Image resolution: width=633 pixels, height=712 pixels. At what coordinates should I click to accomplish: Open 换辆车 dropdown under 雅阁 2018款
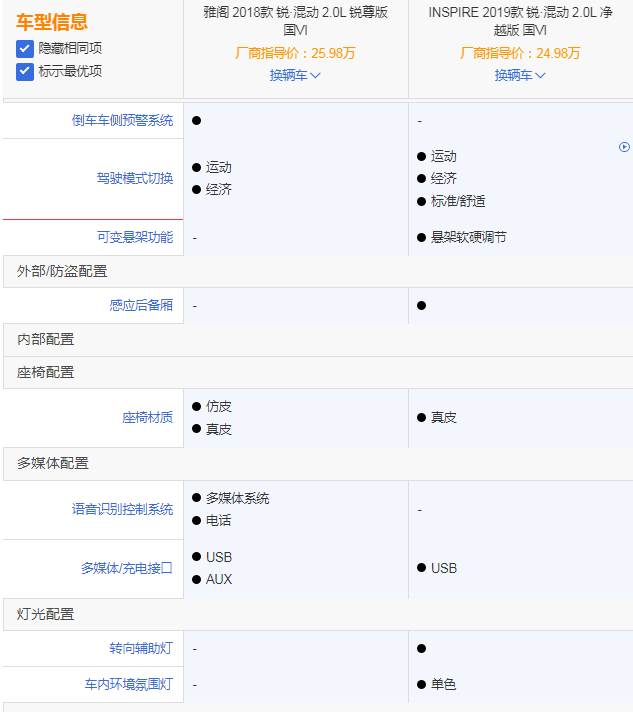coord(295,75)
